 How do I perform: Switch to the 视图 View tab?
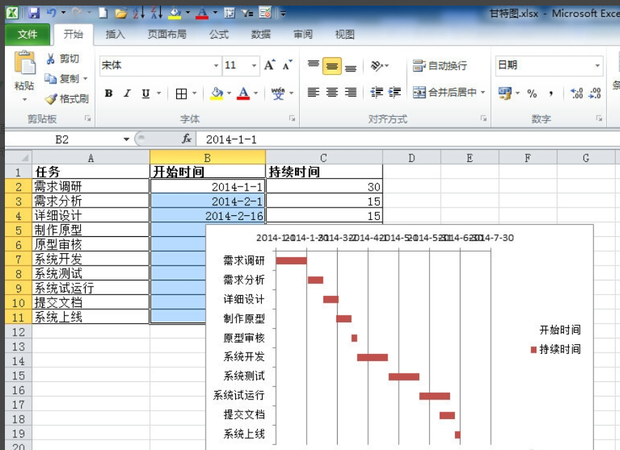[345, 35]
